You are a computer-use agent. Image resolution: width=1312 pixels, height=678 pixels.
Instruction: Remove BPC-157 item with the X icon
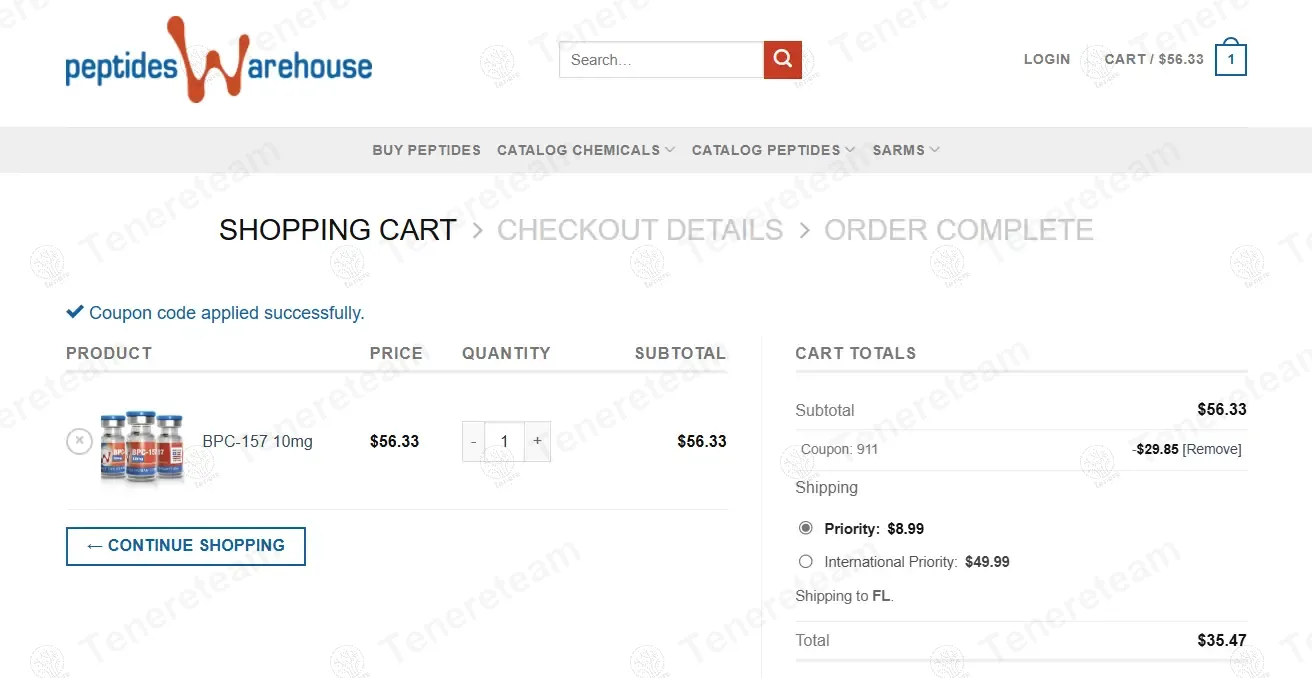pos(79,441)
